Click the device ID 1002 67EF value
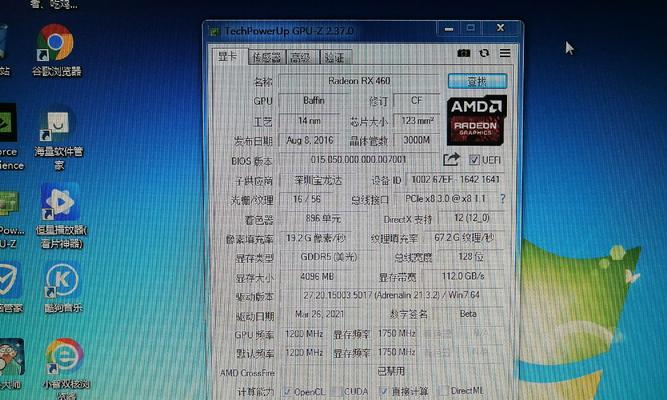 tap(456, 180)
